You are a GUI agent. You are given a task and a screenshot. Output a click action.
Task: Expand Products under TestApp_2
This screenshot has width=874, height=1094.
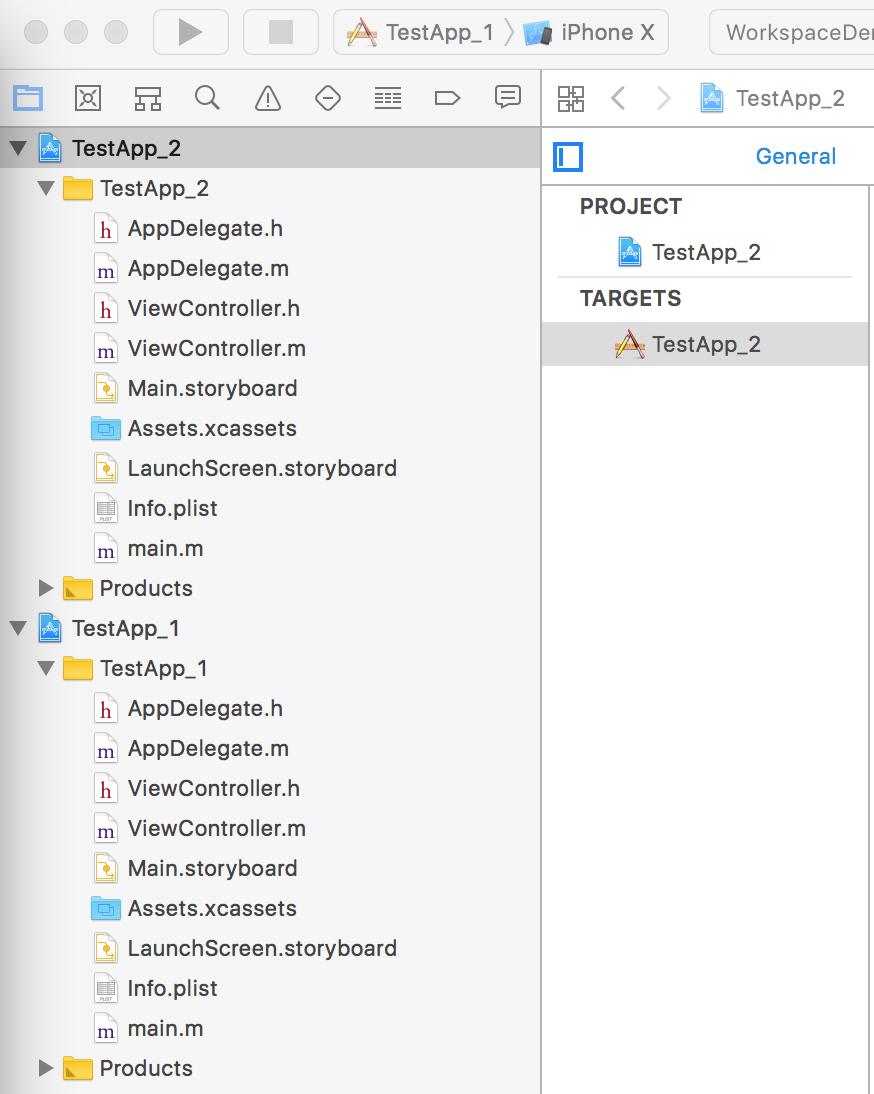coord(46,588)
